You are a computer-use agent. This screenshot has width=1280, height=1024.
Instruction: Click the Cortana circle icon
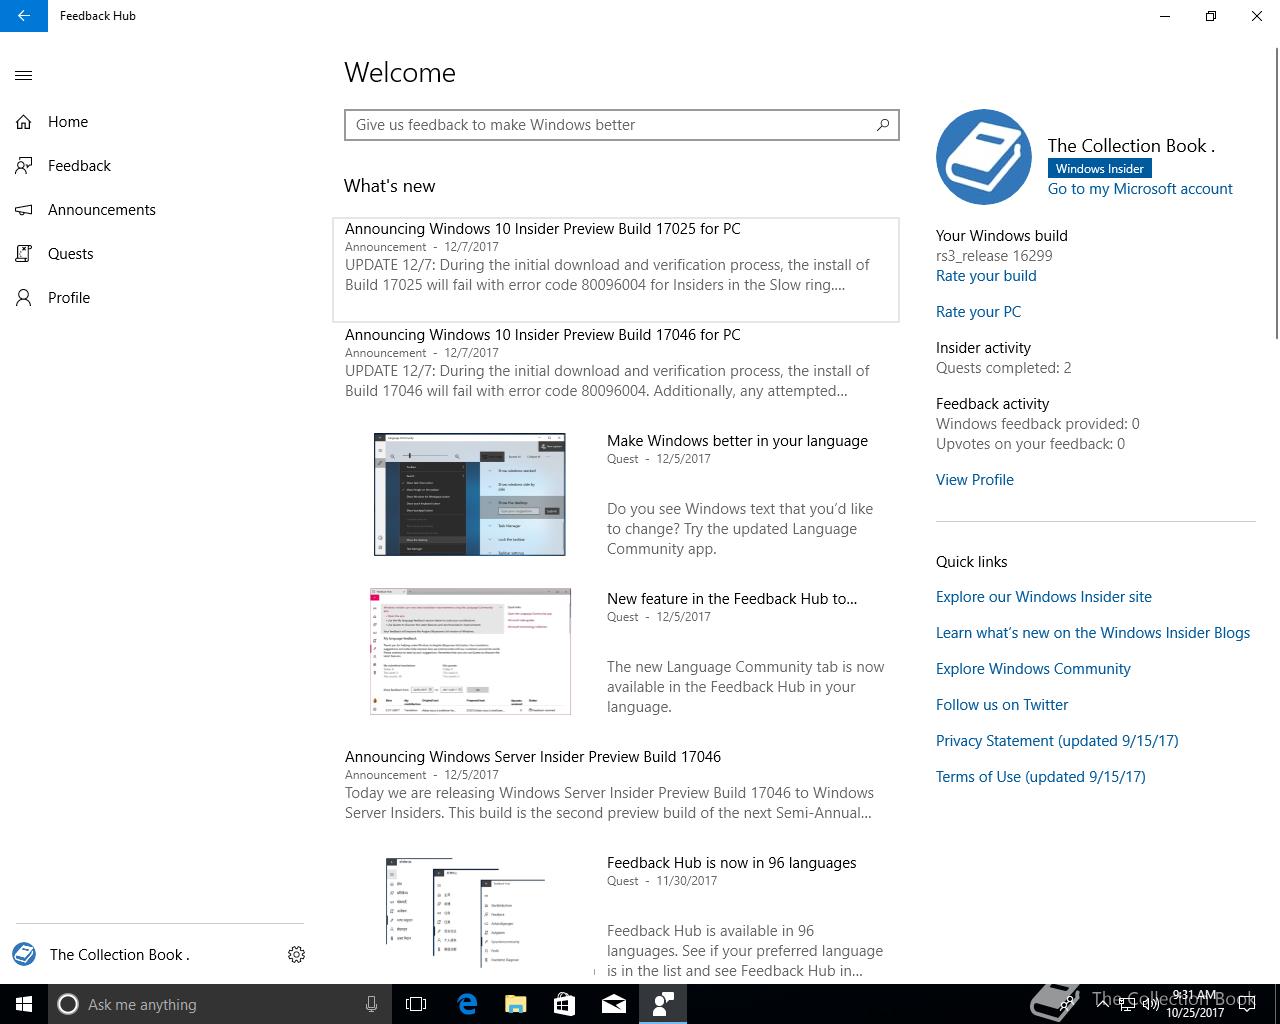68,1004
